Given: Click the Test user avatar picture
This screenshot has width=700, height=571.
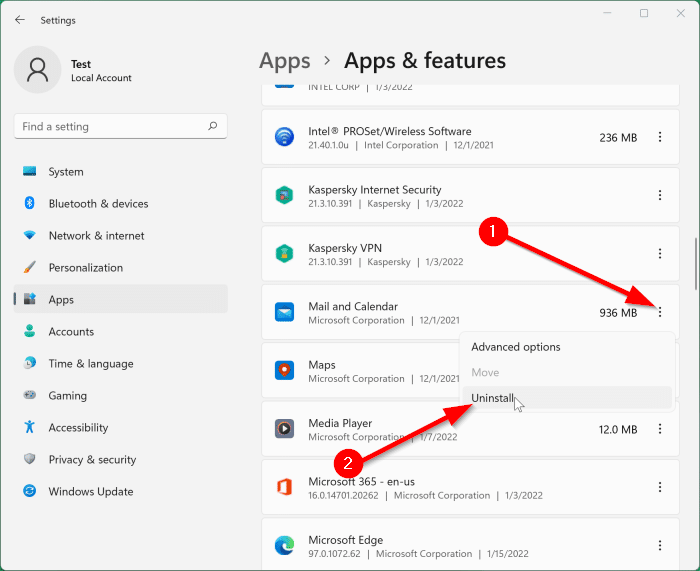Looking at the screenshot, I should click(x=38, y=70).
